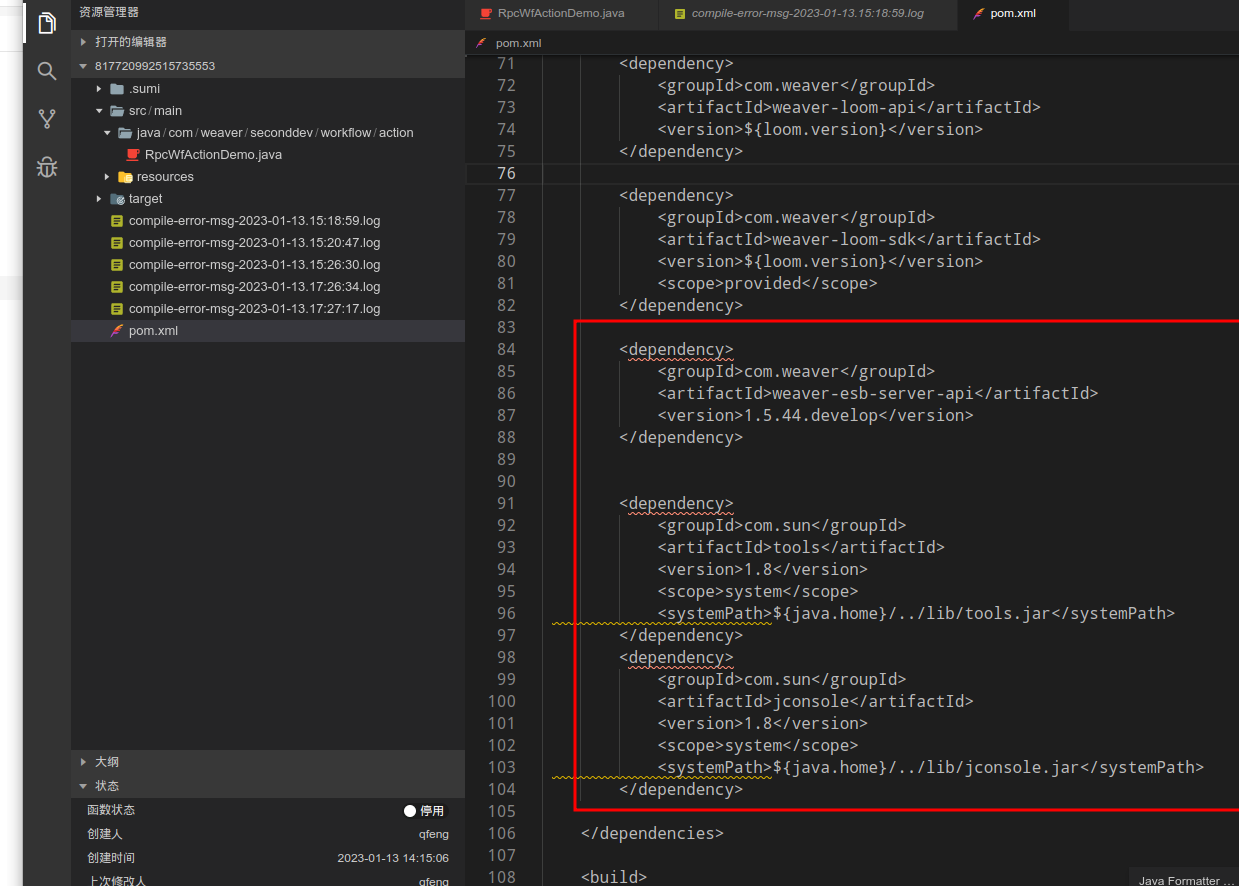Expand the resources folder arrow

tap(107, 177)
